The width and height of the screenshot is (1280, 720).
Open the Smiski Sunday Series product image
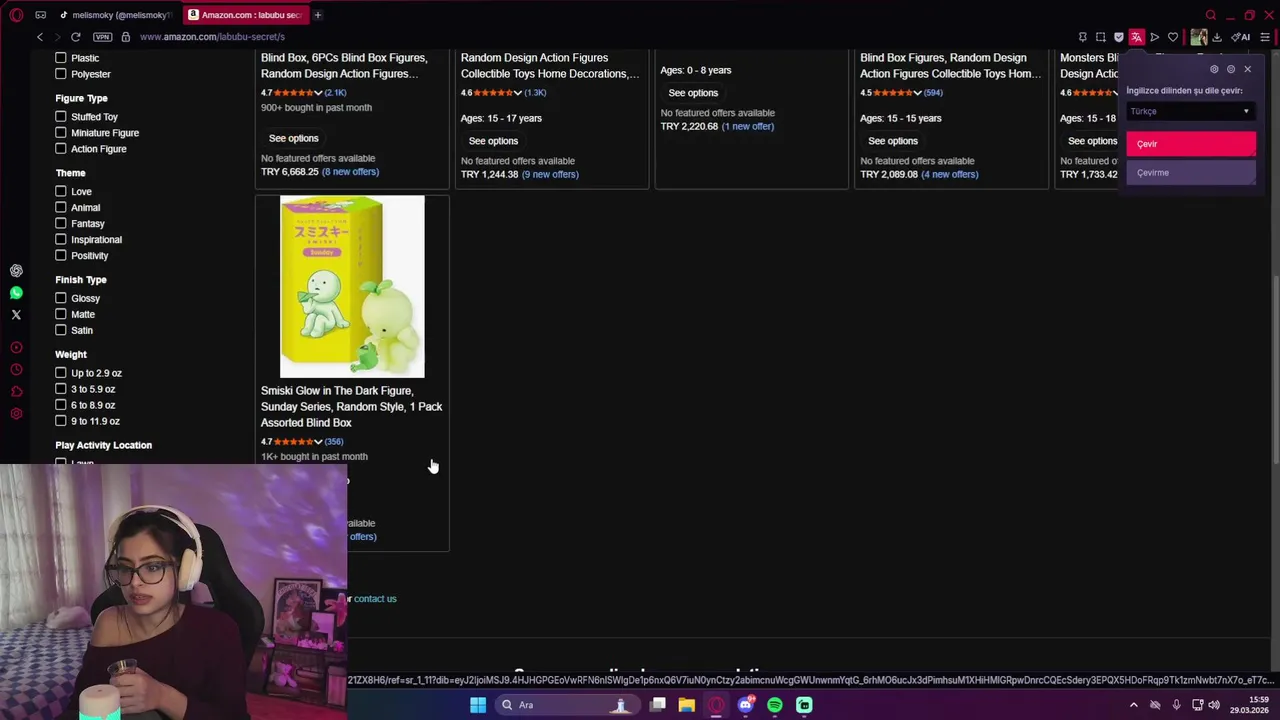click(x=352, y=287)
